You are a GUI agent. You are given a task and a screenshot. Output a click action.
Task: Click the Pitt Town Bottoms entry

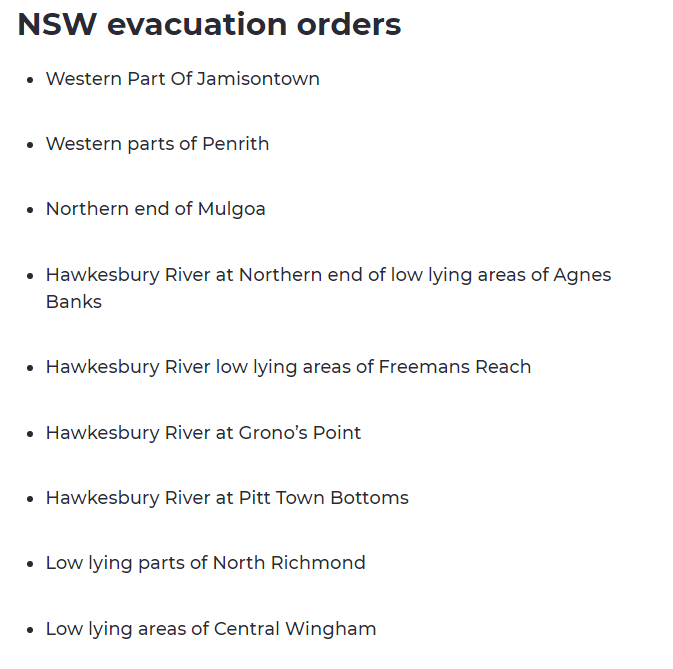[227, 498]
